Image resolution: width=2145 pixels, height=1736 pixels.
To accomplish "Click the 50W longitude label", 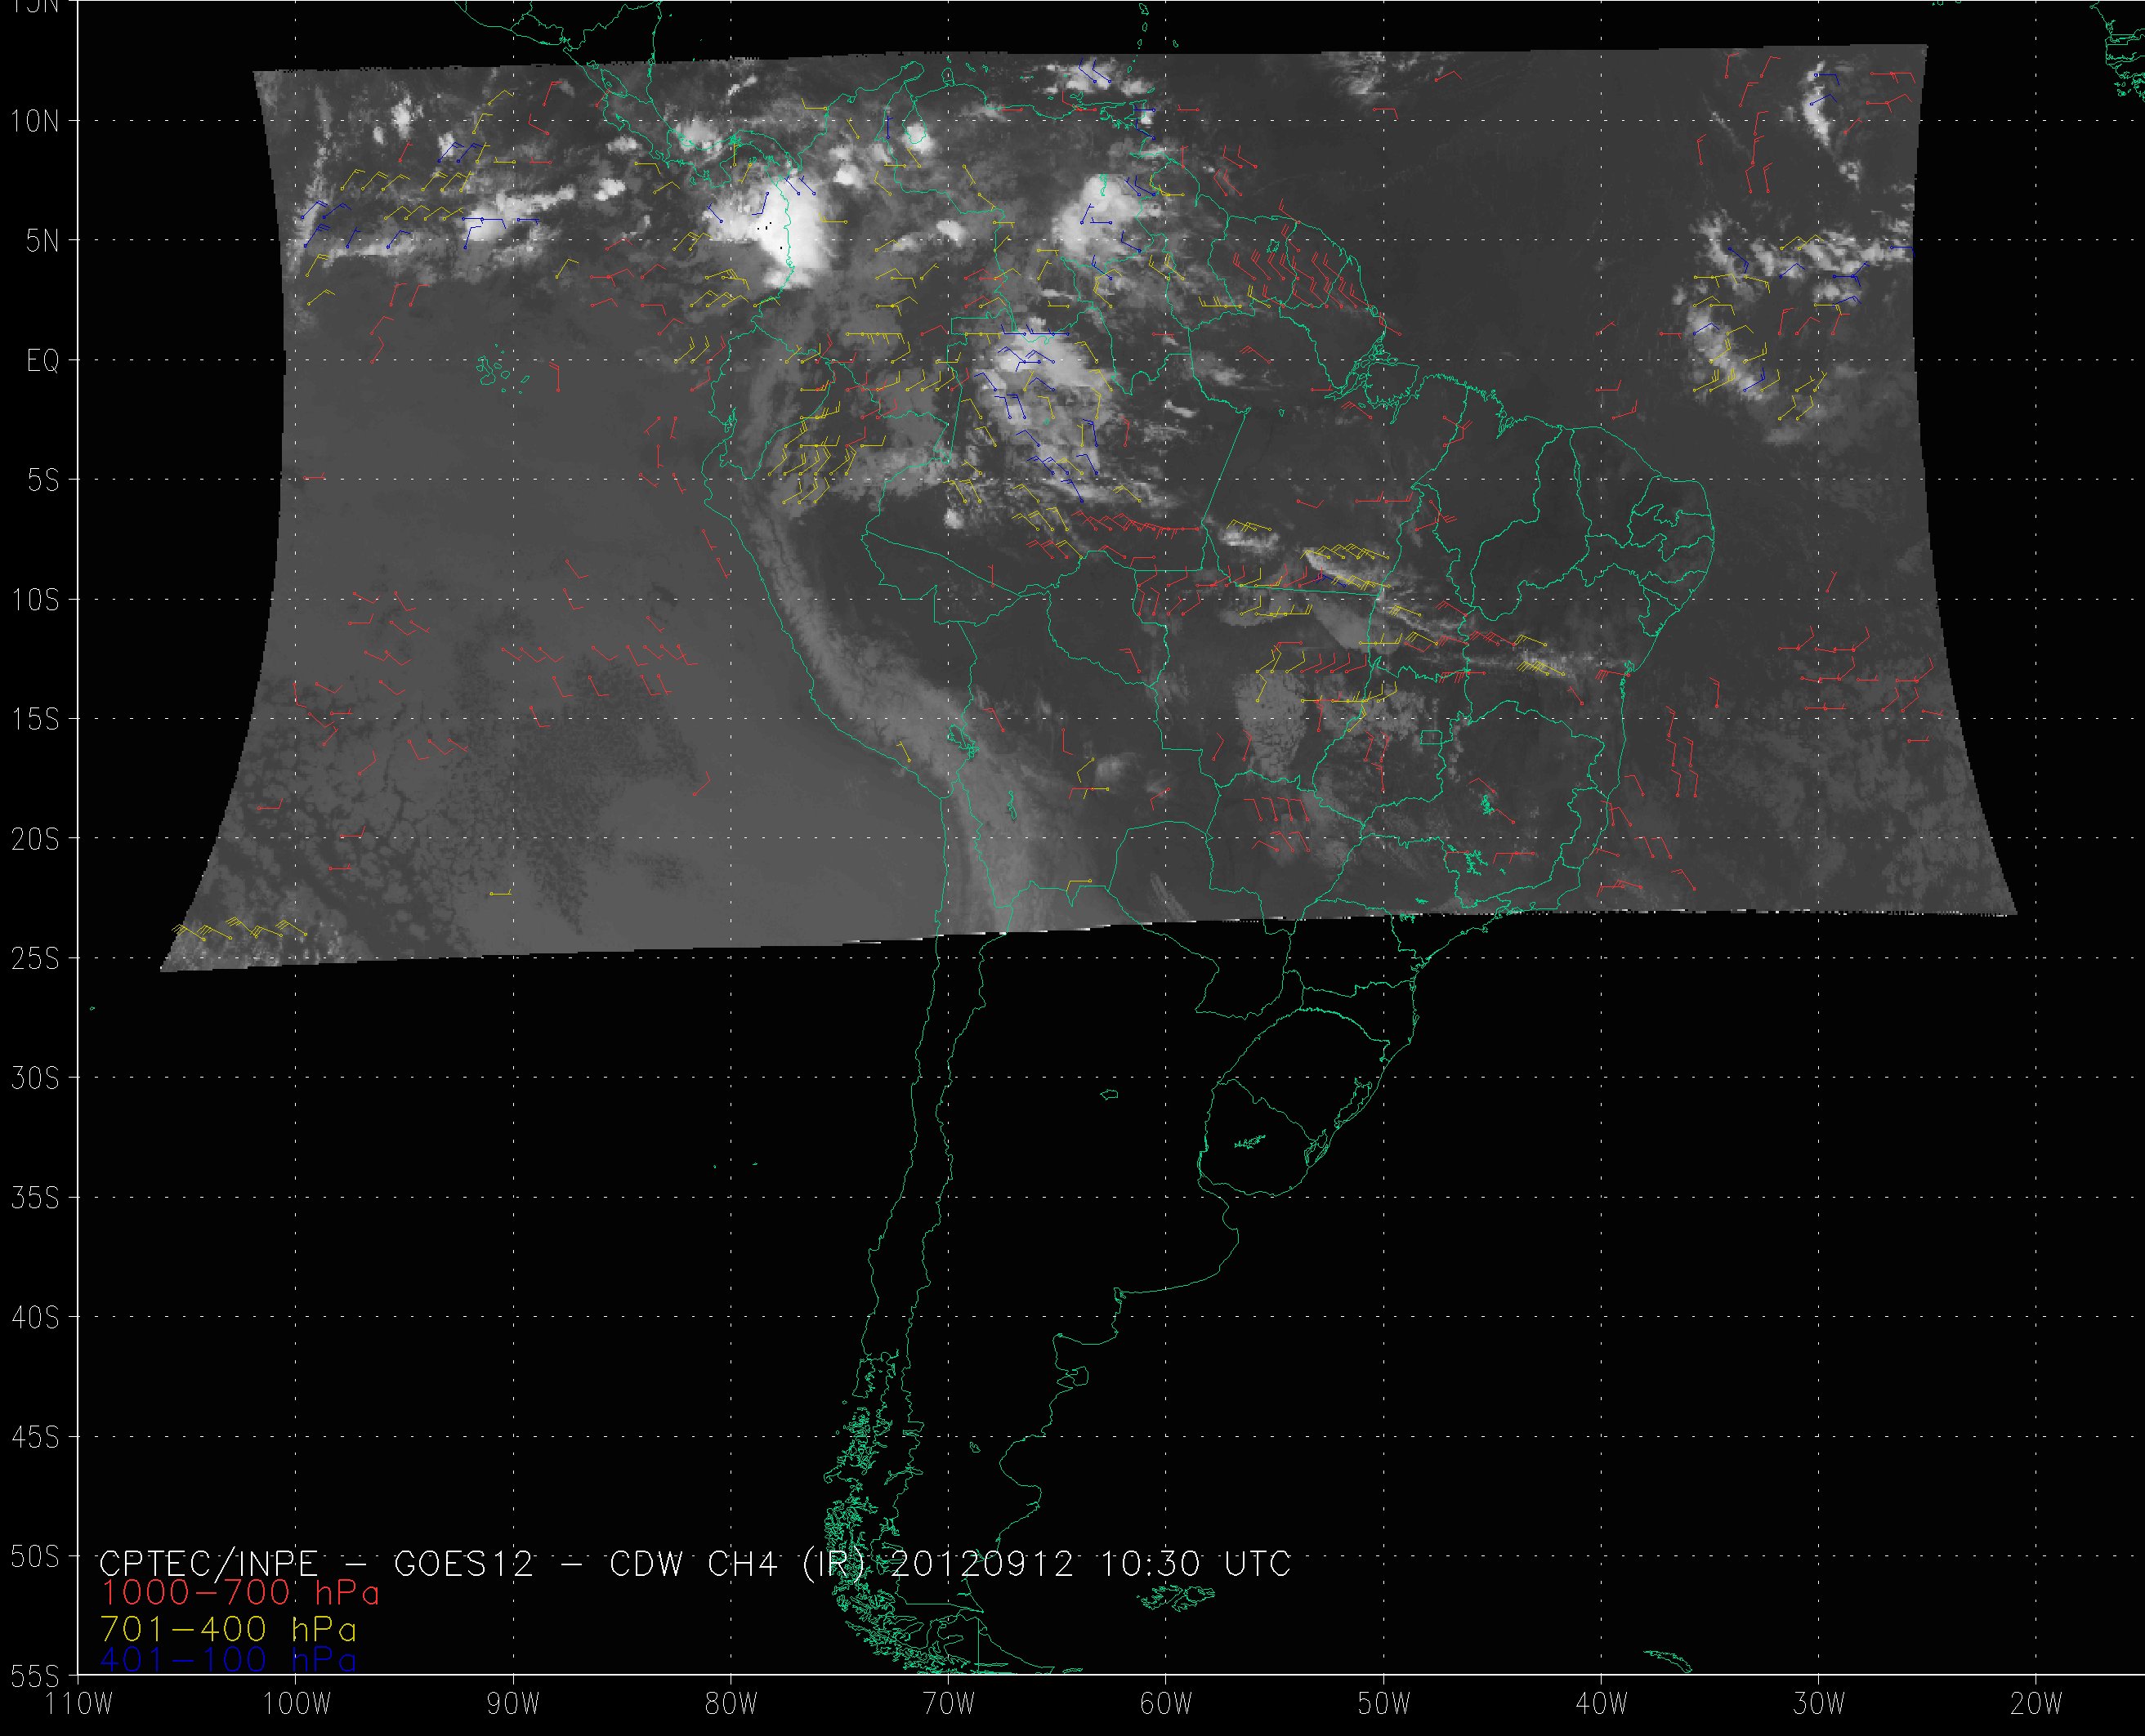I will 1384,1704.
